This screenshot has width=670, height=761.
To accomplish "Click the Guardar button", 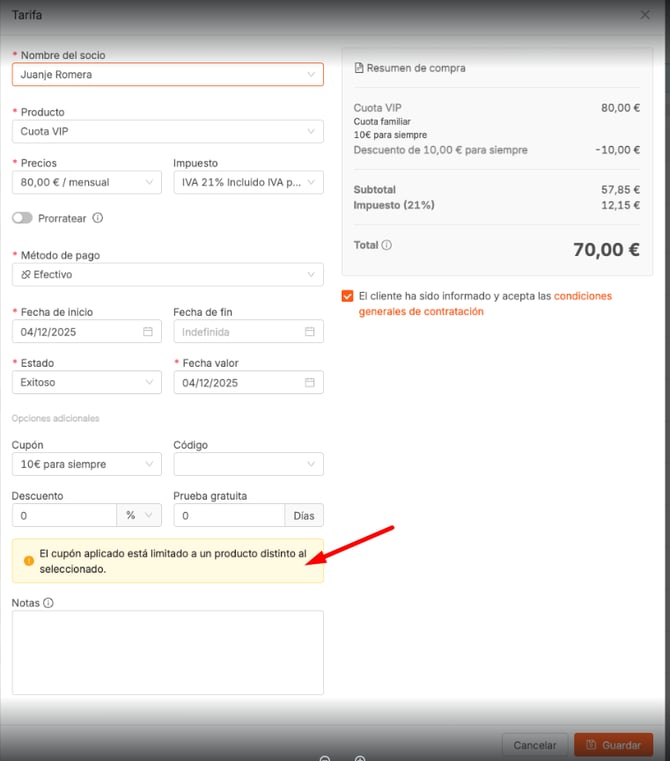I will click(x=613, y=745).
